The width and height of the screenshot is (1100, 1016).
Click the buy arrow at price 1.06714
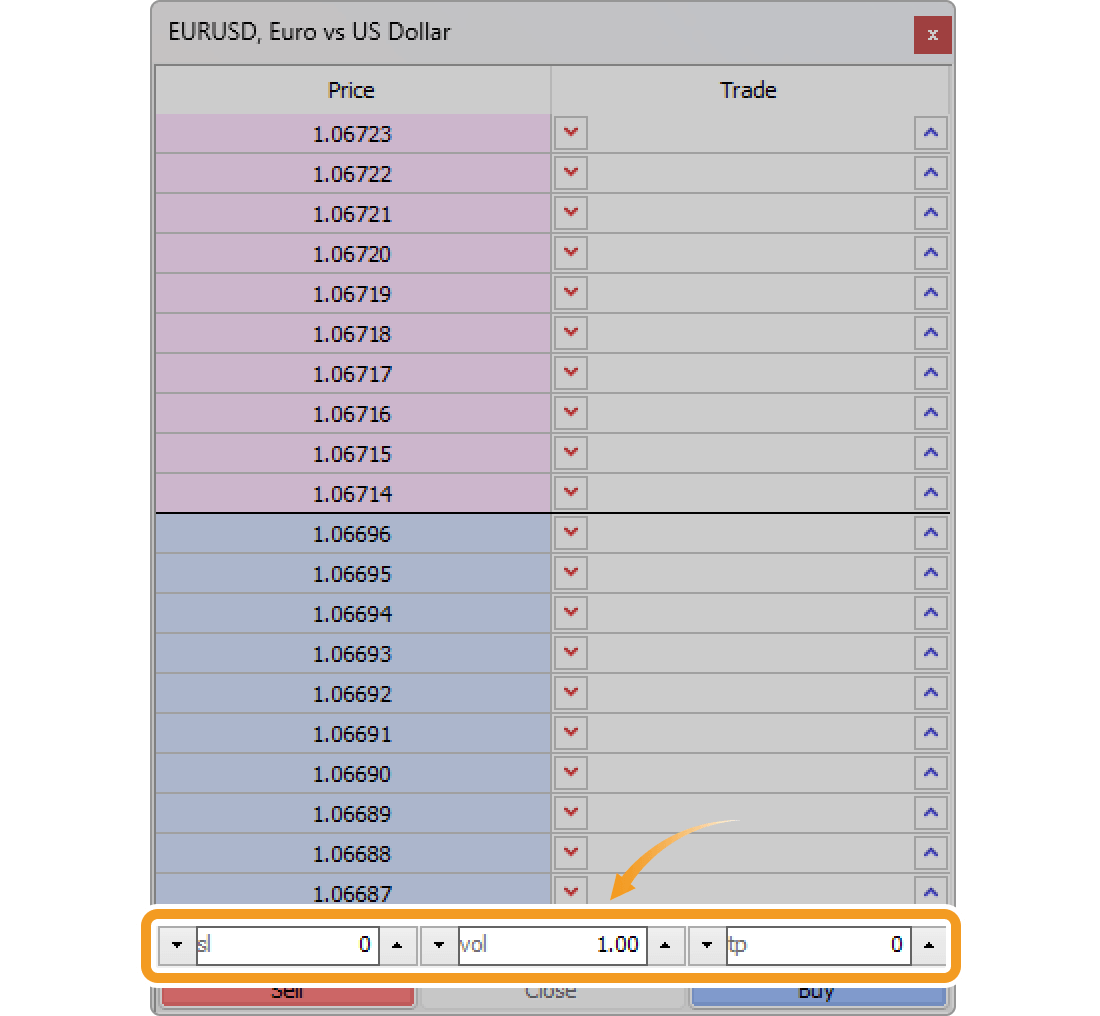(931, 493)
